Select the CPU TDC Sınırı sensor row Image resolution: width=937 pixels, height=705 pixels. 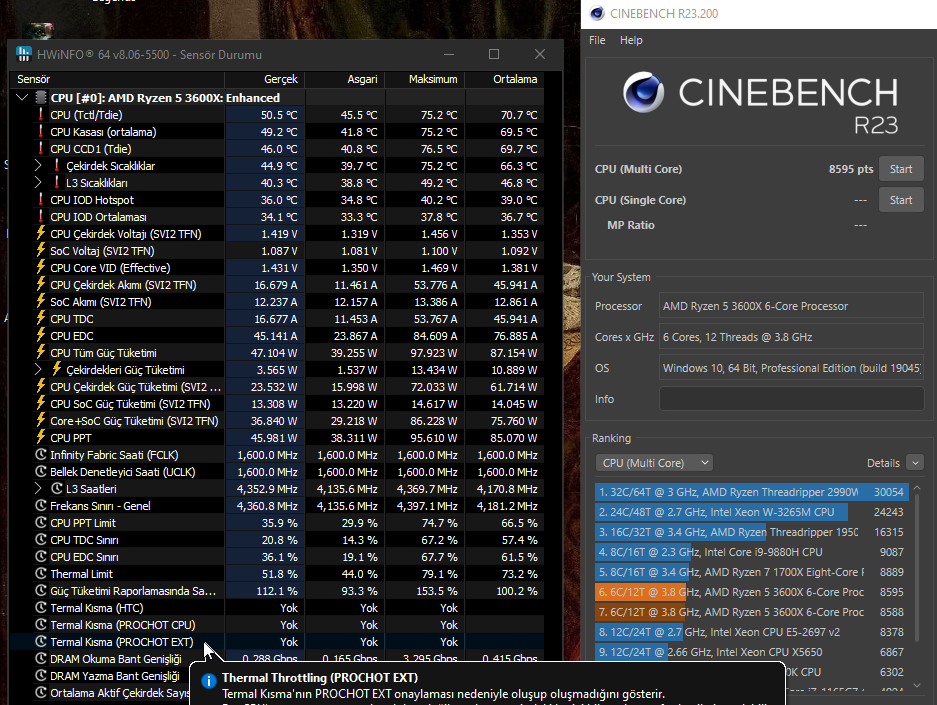coord(277,540)
